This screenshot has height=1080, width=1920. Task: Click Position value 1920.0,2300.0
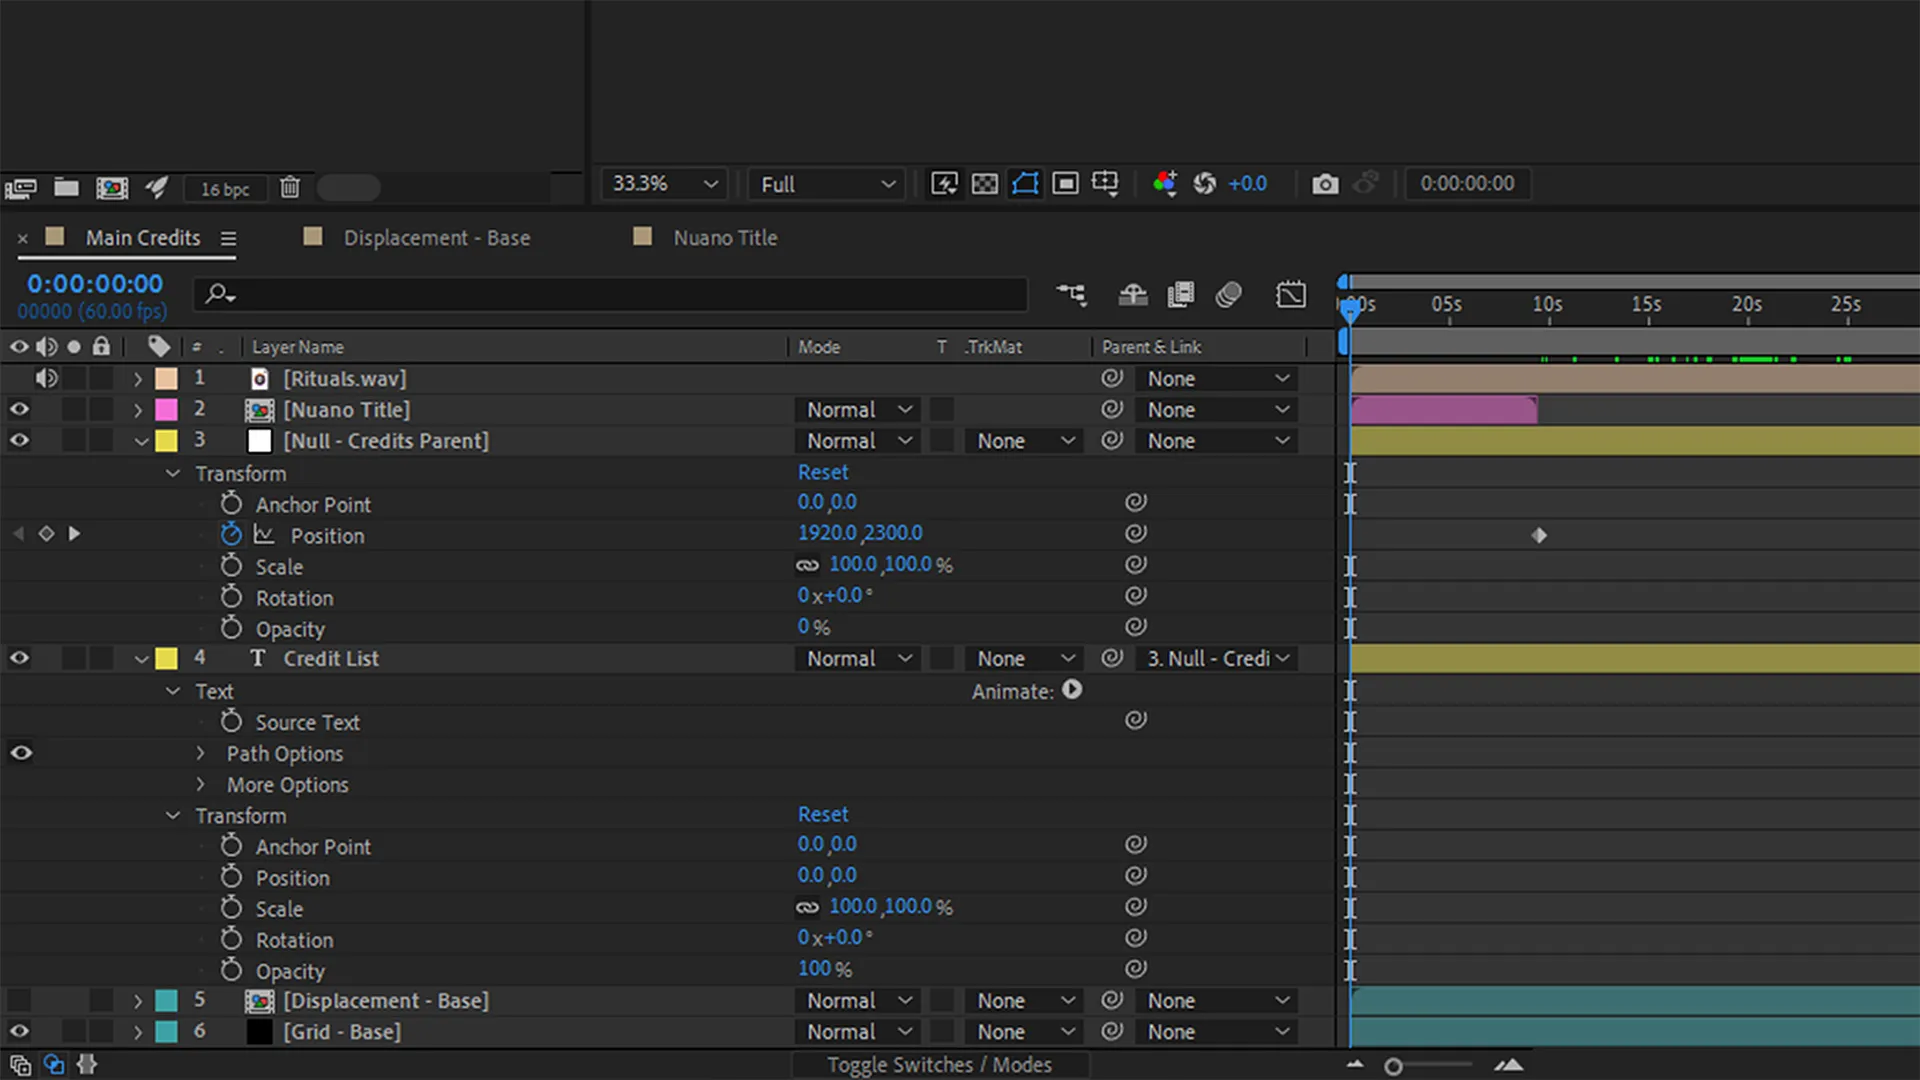pos(860,533)
